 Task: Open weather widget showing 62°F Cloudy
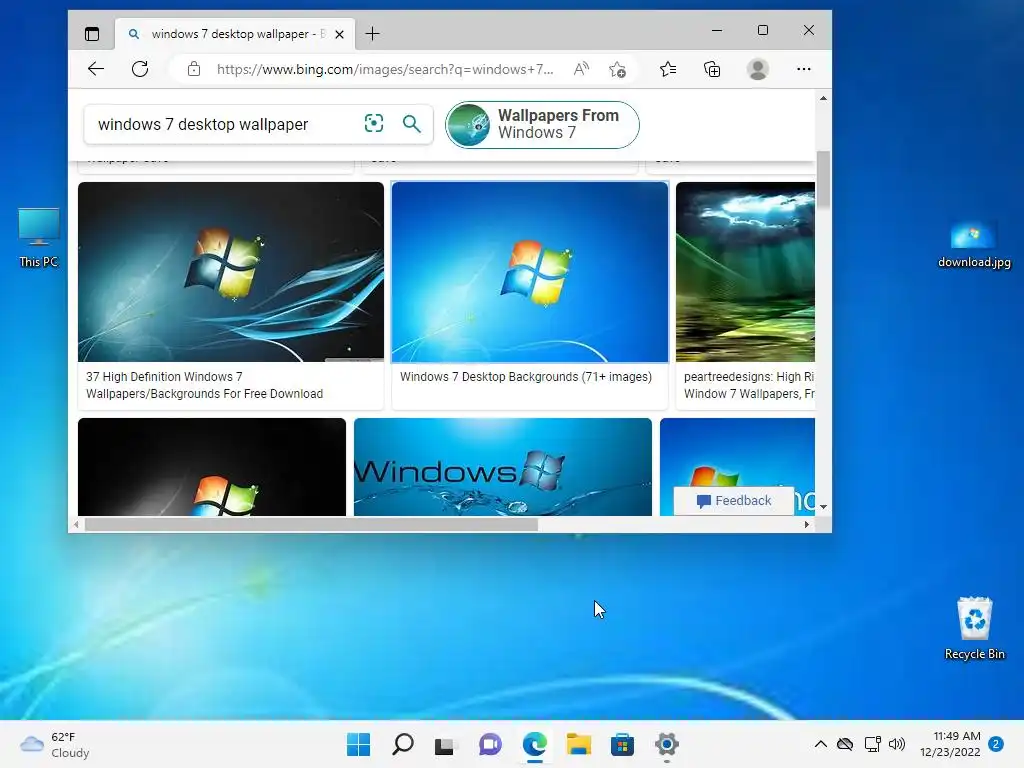[x=55, y=744]
